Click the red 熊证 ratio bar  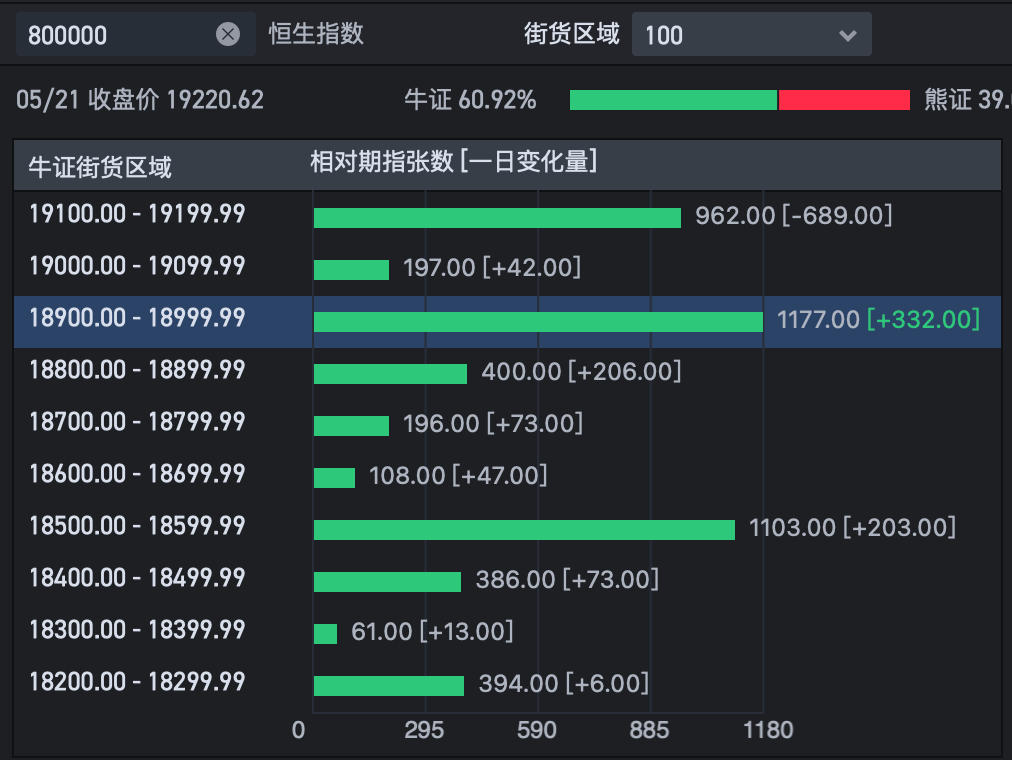tap(844, 100)
